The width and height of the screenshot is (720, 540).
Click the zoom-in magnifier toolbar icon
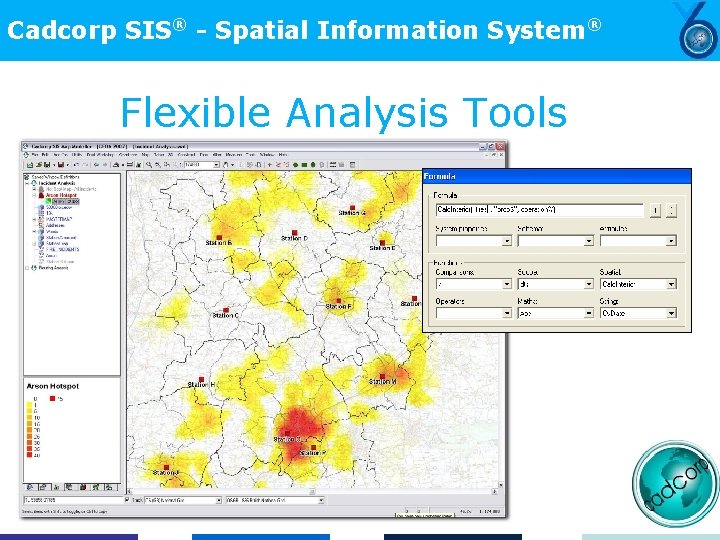click(149, 165)
